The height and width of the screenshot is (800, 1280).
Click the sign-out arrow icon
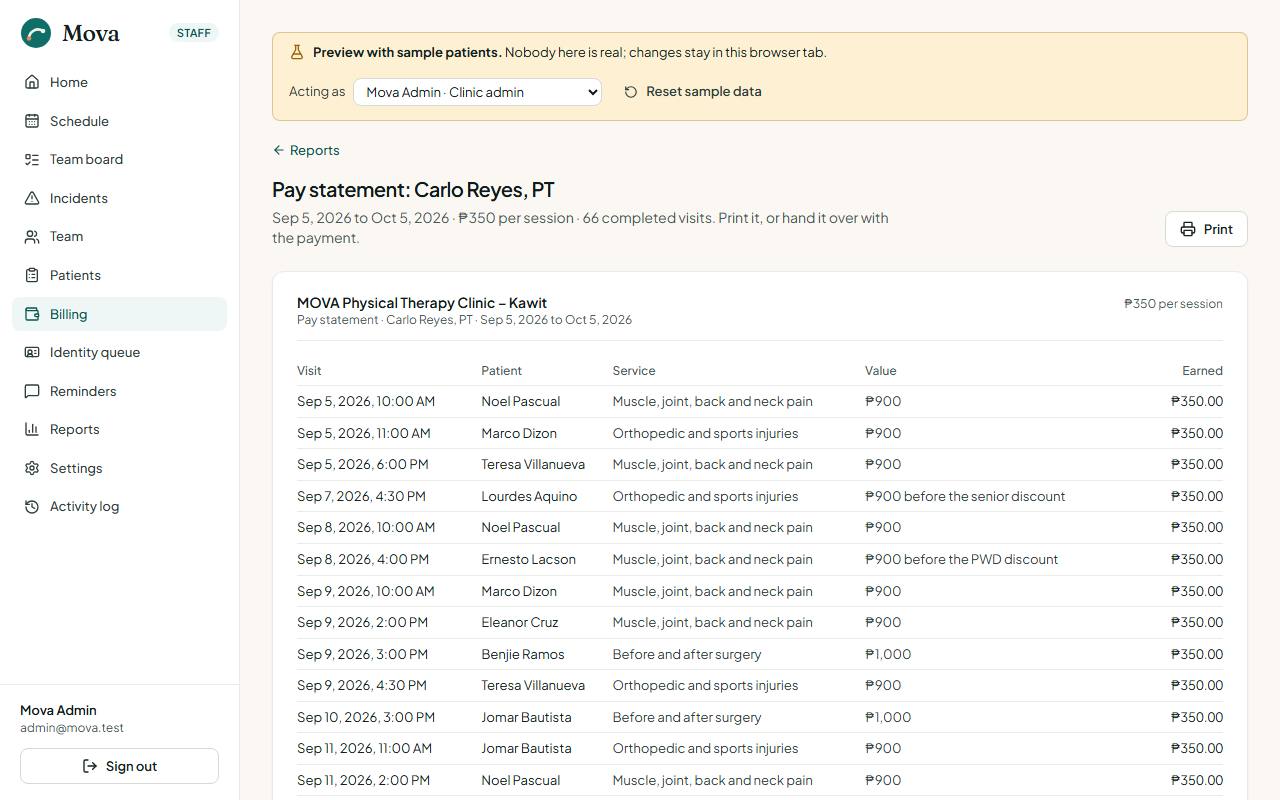pos(90,766)
